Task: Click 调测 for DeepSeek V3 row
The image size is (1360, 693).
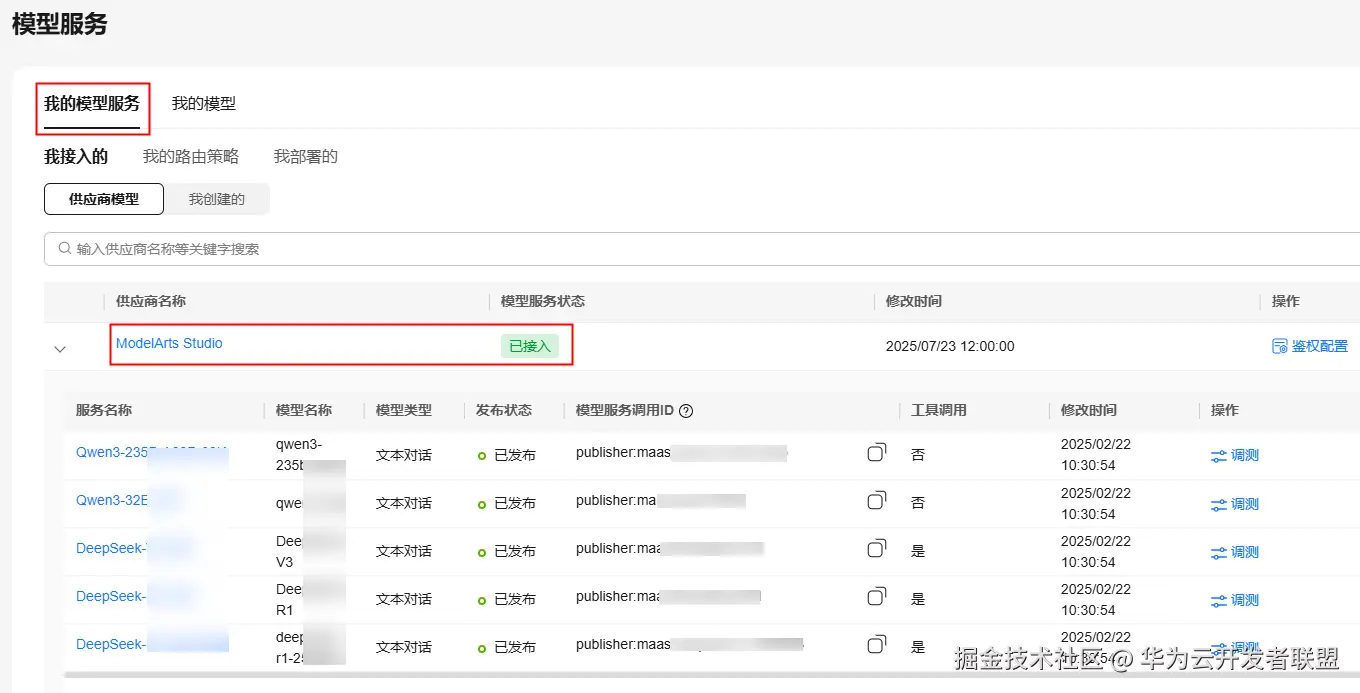Action: coord(1235,552)
